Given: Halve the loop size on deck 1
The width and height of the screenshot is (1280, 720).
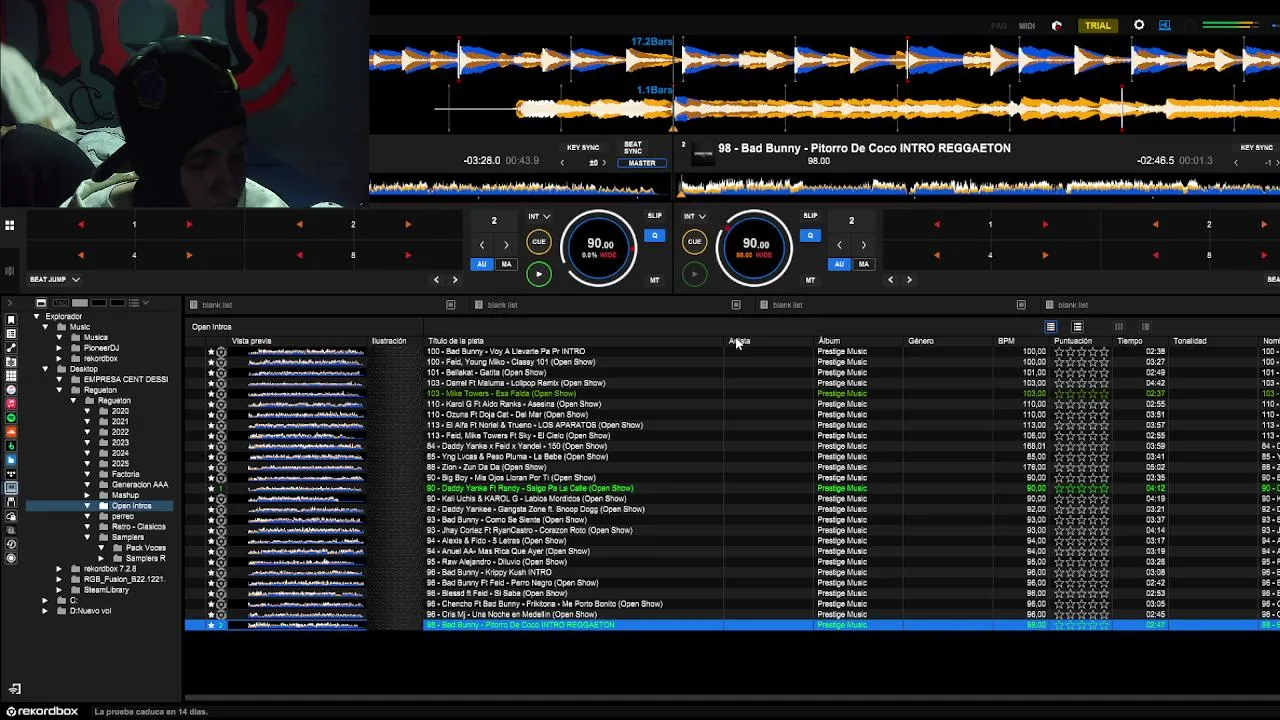Looking at the screenshot, I should pyautogui.click(x=482, y=244).
